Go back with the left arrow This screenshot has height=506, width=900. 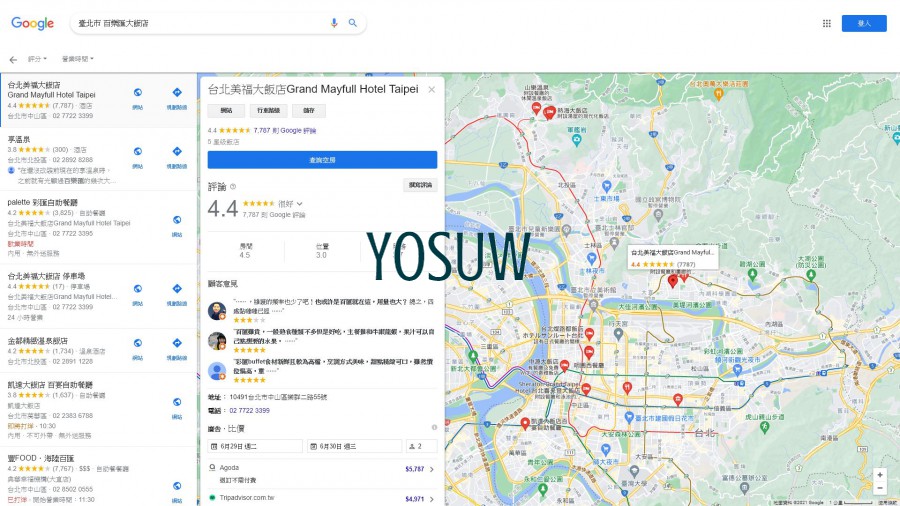coord(13,60)
